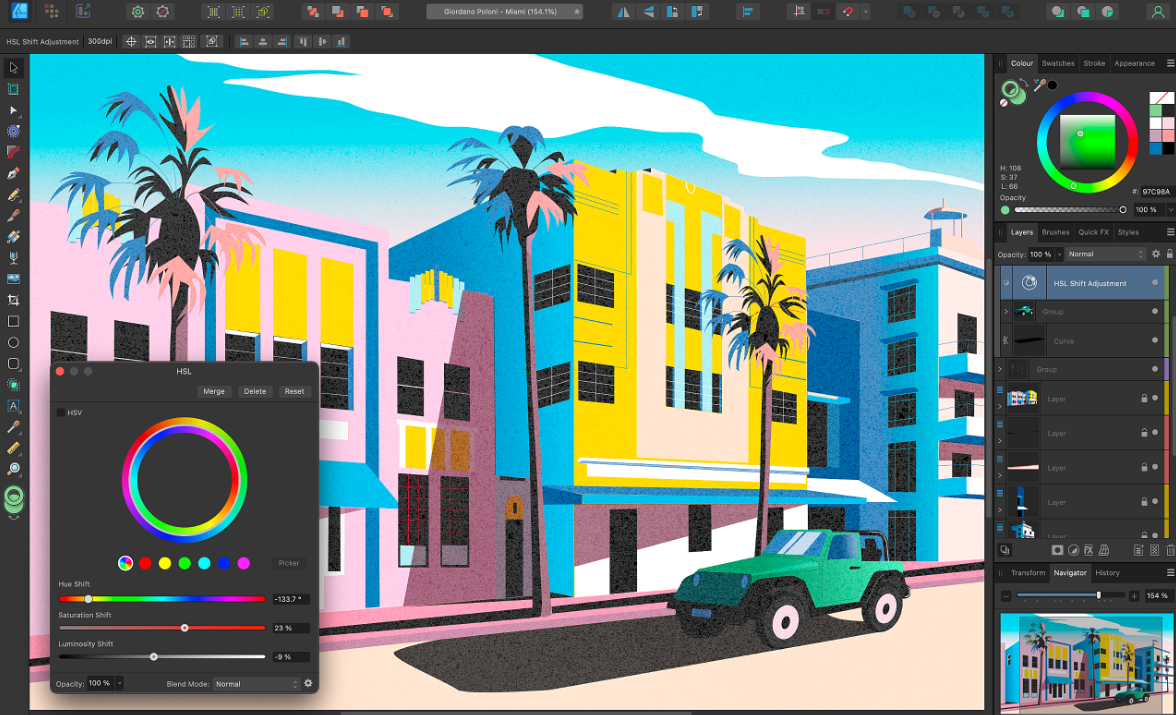Open the History tab
The image size is (1176, 715).
pos(1107,573)
